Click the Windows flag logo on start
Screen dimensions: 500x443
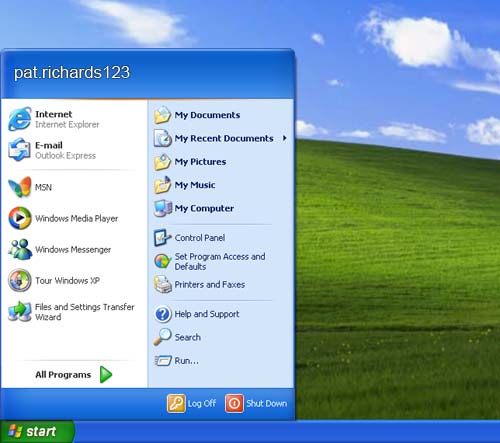pyautogui.click(x=15, y=431)
